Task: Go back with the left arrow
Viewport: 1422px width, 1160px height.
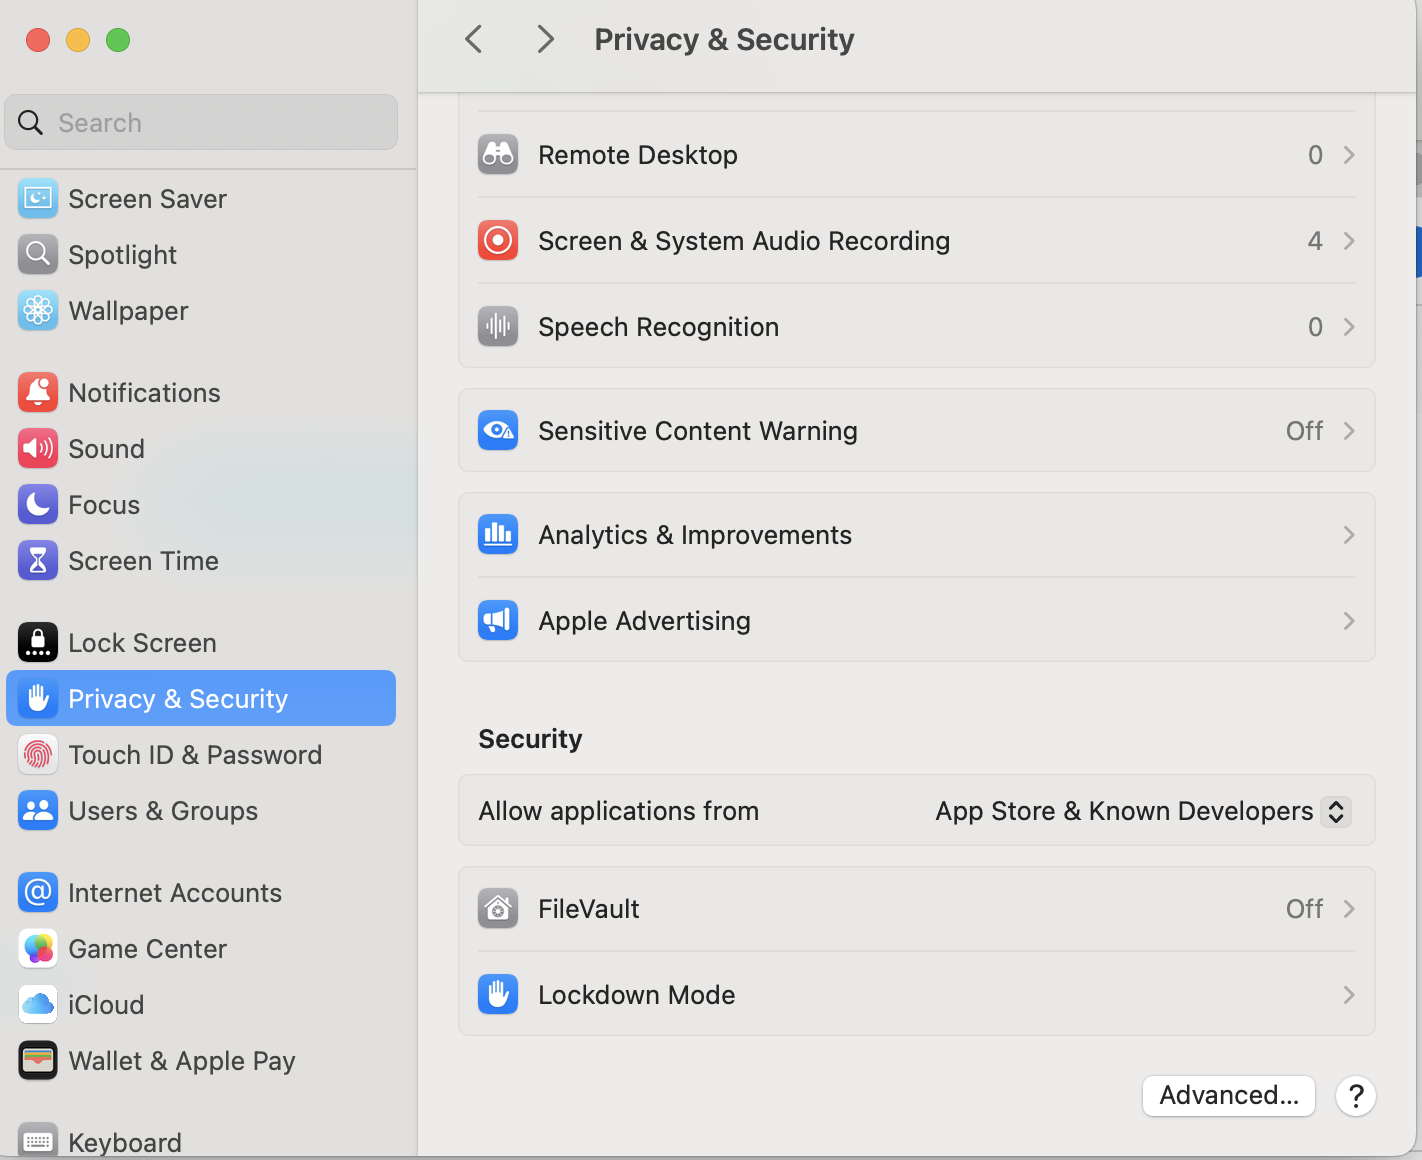Action: pos(474,40)
